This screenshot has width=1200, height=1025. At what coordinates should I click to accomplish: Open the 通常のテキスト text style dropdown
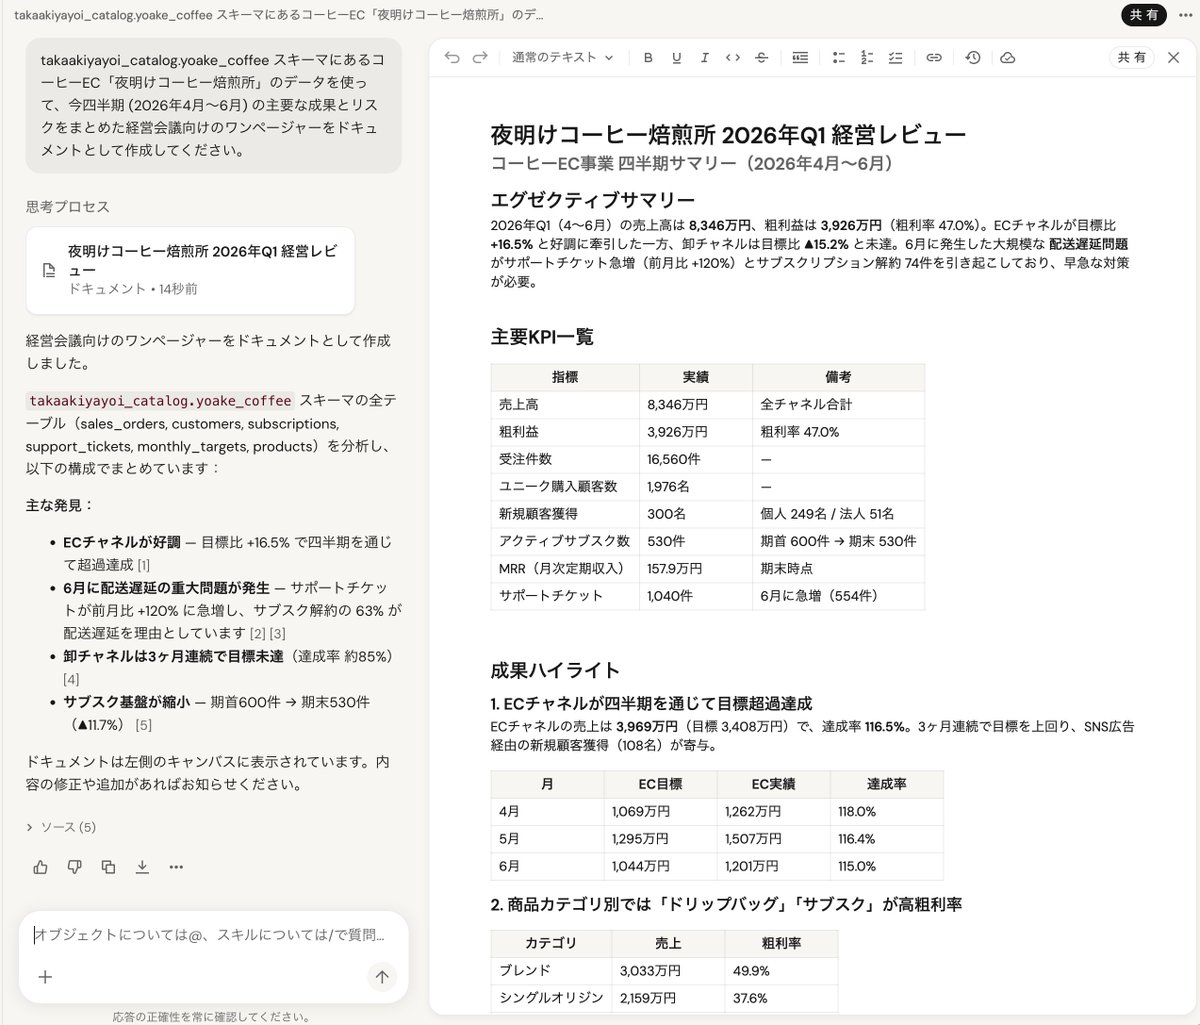tap(562, 58)
